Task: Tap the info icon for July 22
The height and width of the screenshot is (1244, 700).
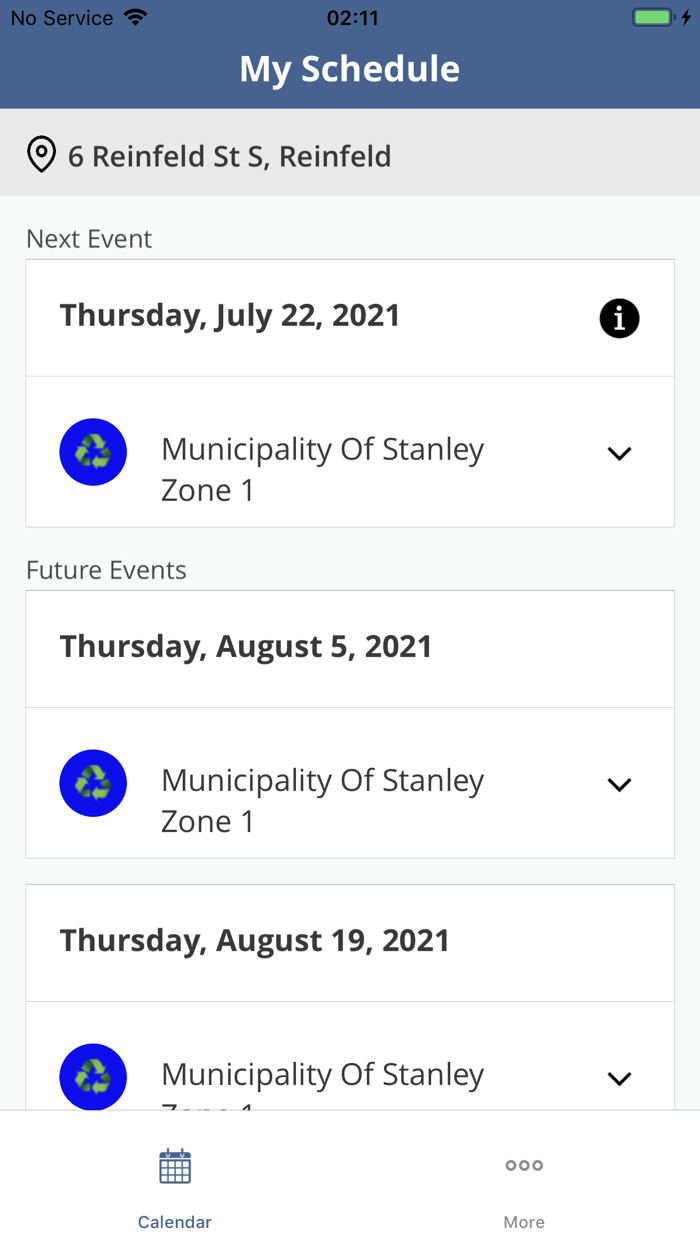Action: pos(619,319)
